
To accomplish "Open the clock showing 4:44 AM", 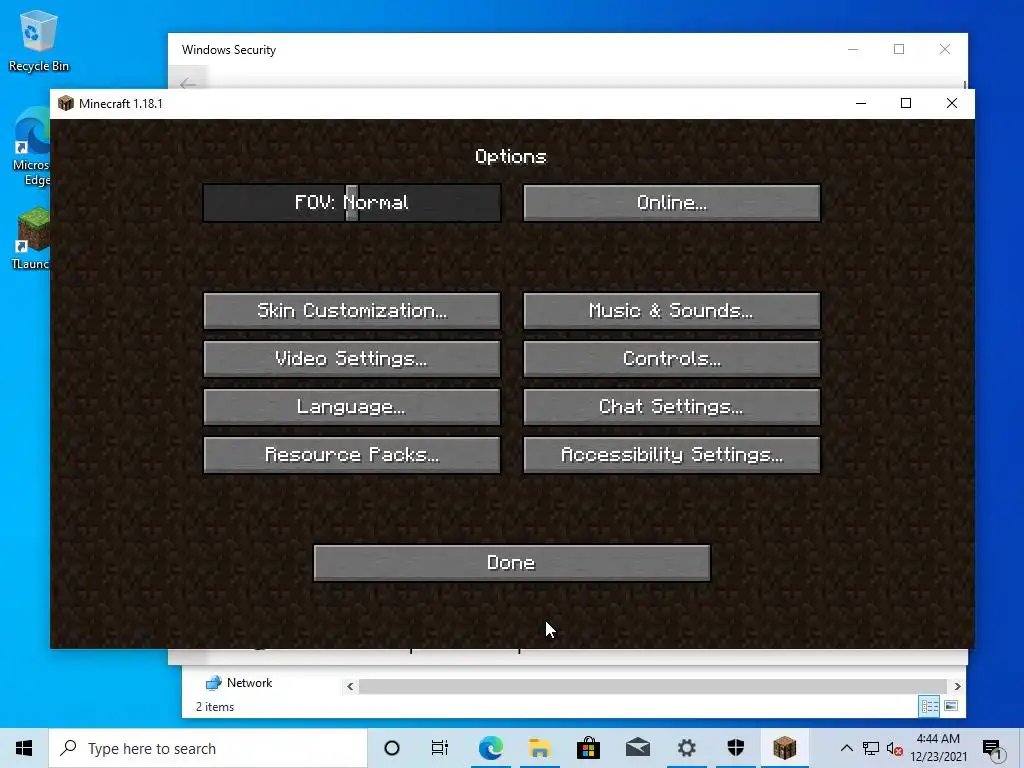I will click(x=938, y=748).
